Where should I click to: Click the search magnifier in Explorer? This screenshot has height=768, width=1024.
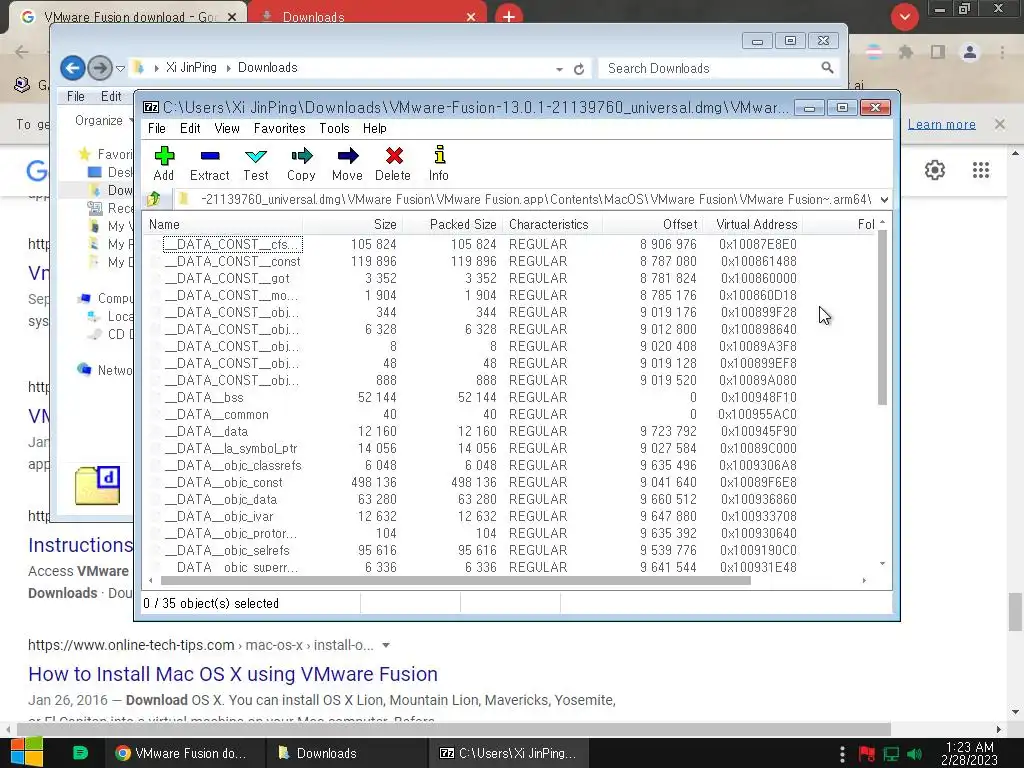coord(827,67)
